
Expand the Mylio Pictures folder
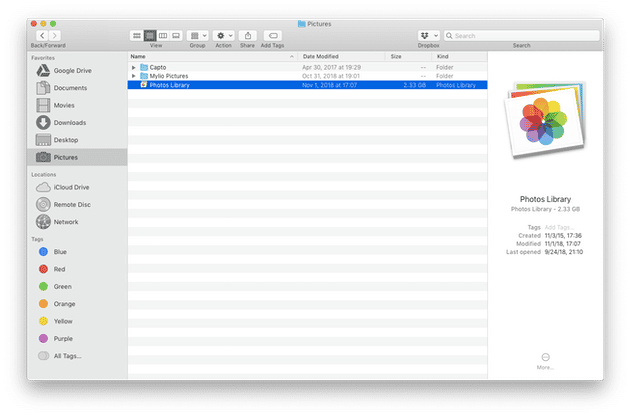(x=134, y=76)
